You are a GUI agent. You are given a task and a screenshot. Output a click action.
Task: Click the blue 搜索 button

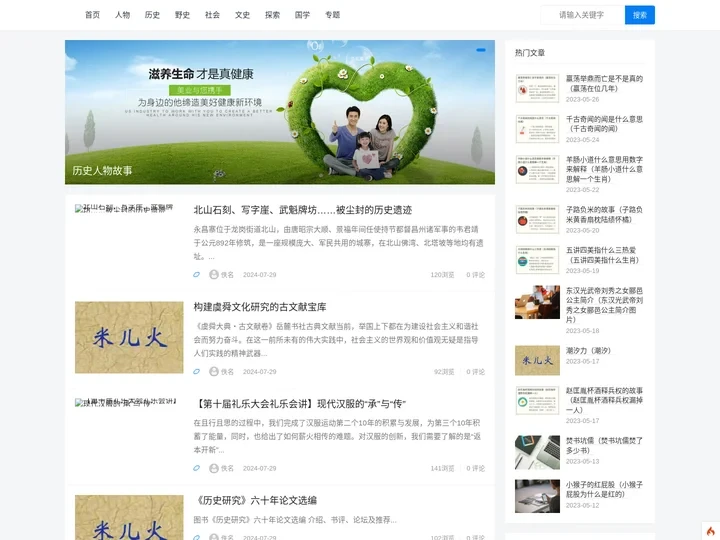640,15
